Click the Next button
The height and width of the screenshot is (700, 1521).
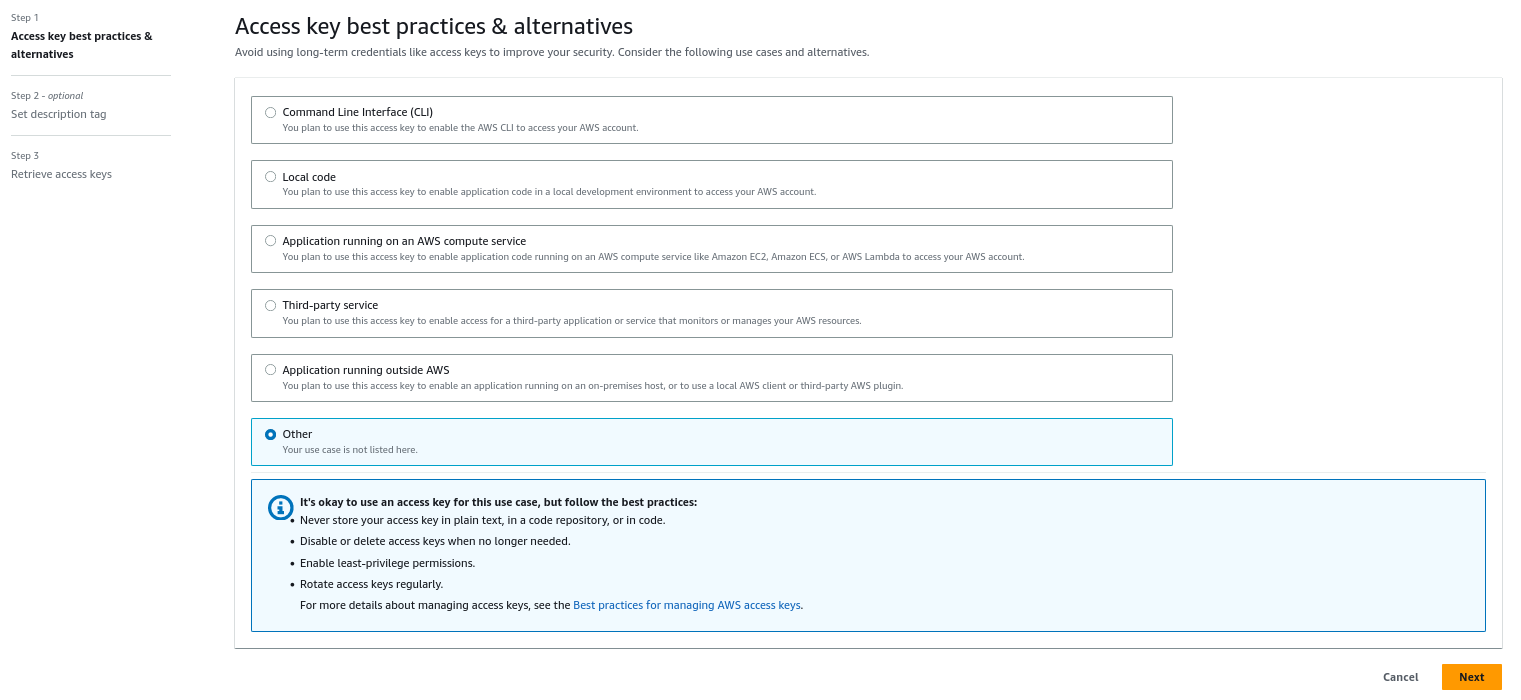1471,677
